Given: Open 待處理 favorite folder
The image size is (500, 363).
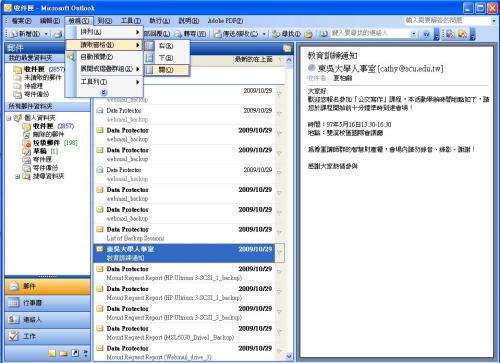Looking at the screenshot, I should coord(28,86).
